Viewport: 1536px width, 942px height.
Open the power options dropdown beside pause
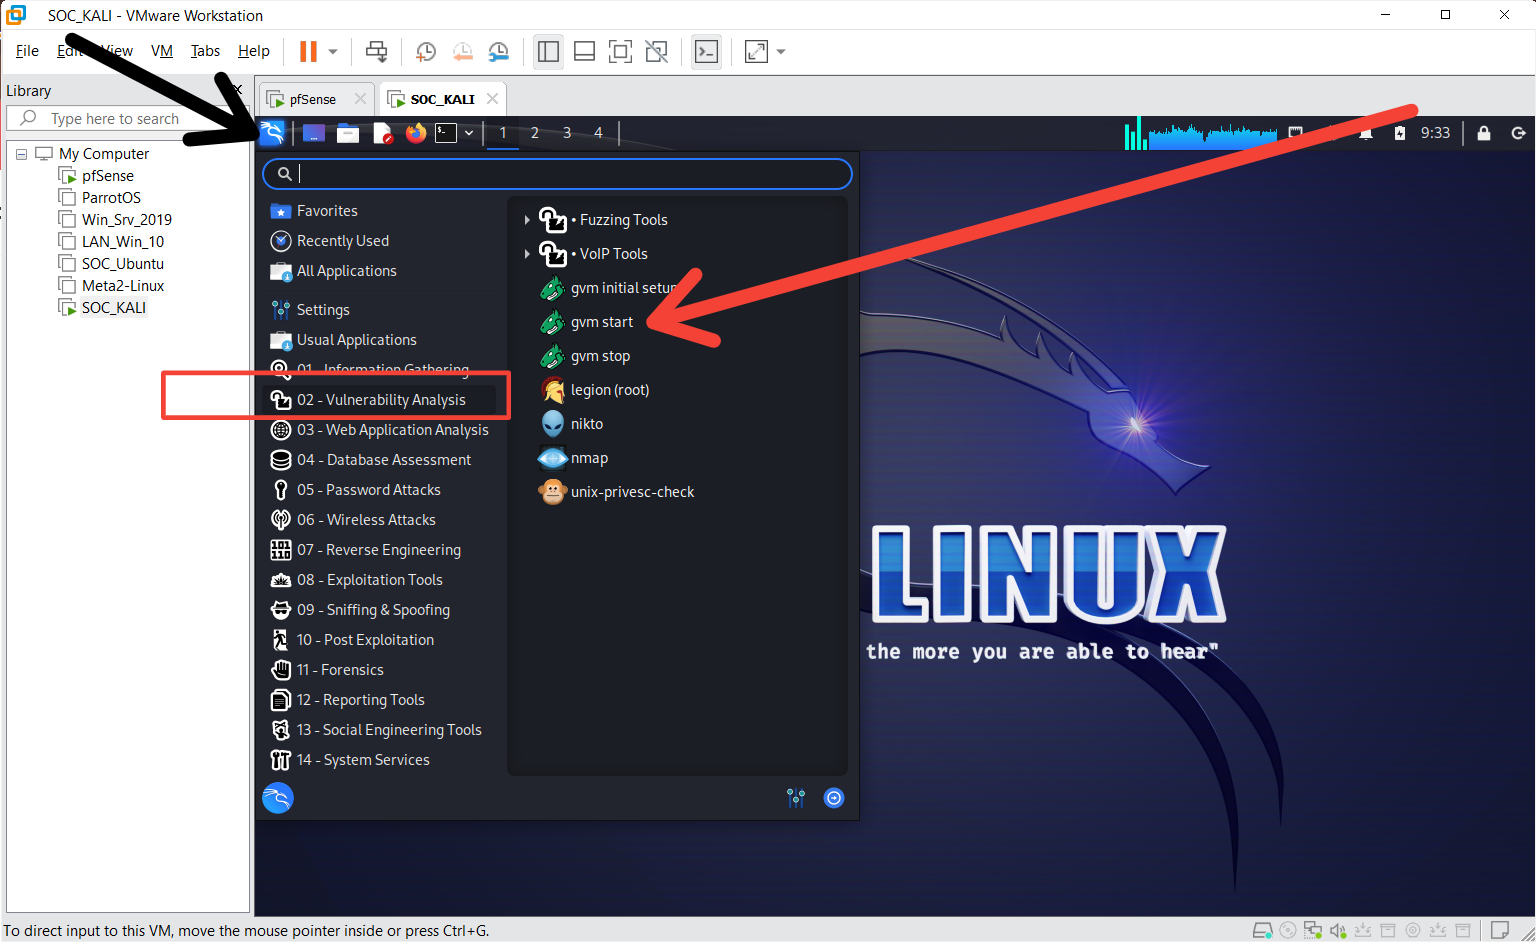coord(333,51)
